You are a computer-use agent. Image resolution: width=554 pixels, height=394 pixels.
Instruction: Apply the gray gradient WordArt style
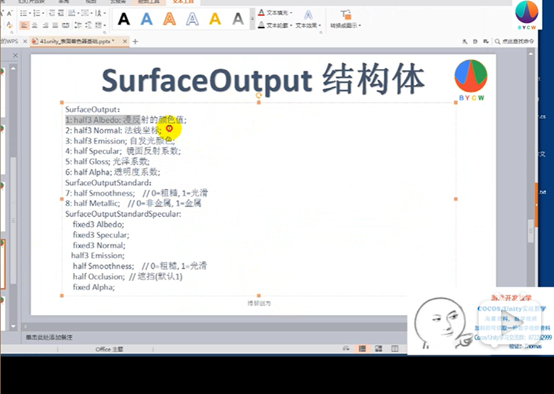(x=238, y=19)
